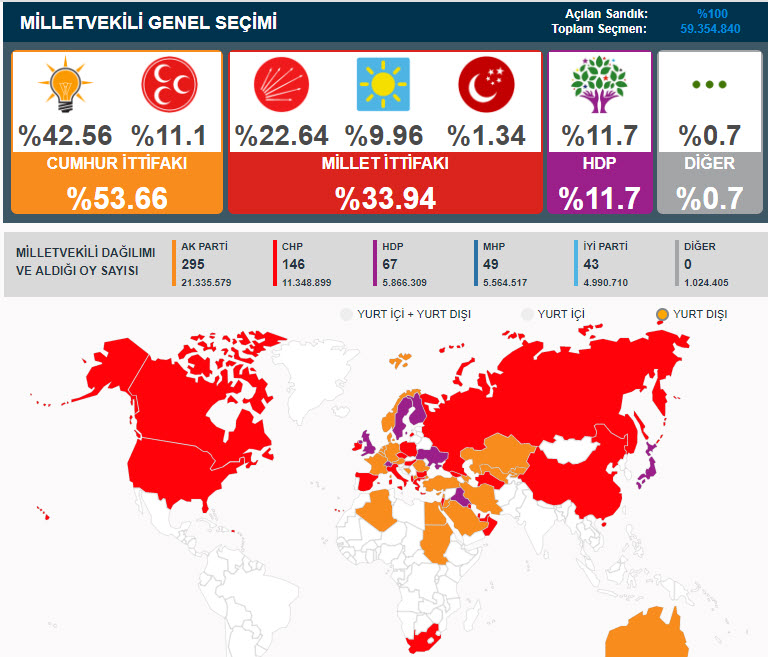Click Kazakhstan on the world map
This screenshot has width=768, height=657.
500,453
